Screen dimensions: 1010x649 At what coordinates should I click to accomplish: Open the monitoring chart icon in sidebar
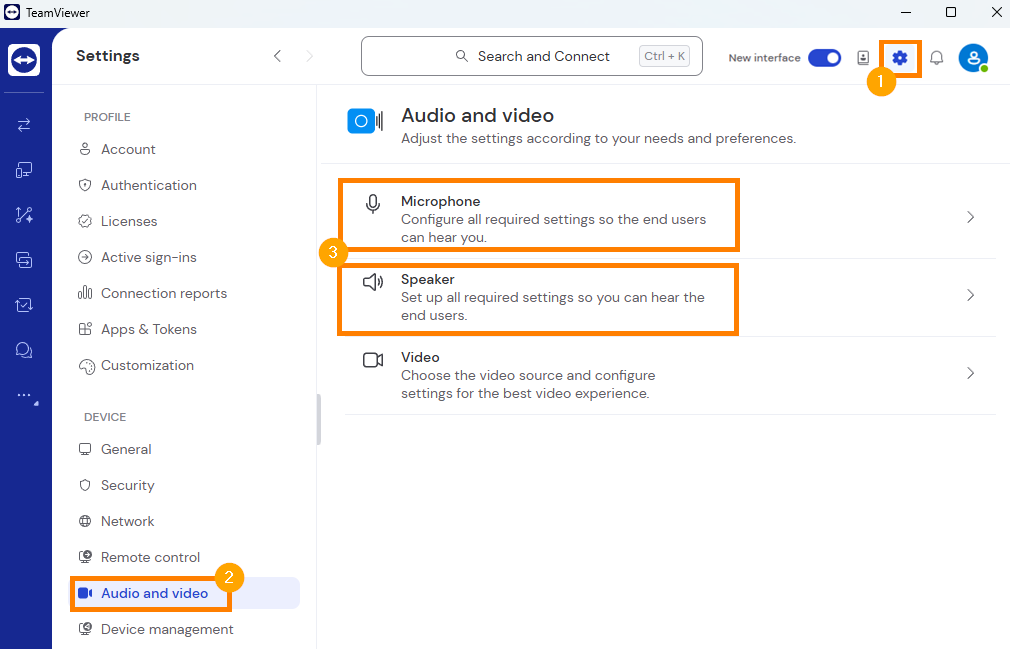coord(24,305)
